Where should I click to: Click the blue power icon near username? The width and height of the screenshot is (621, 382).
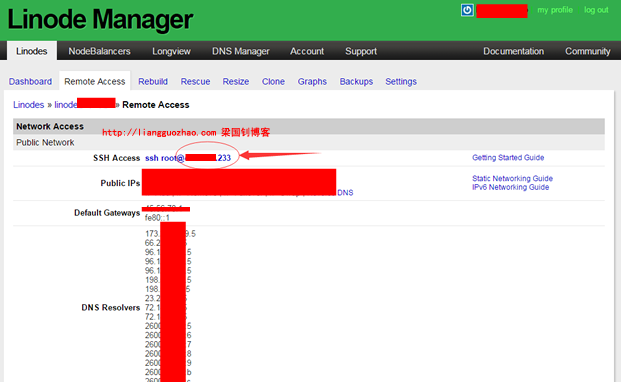coord(467,10)
